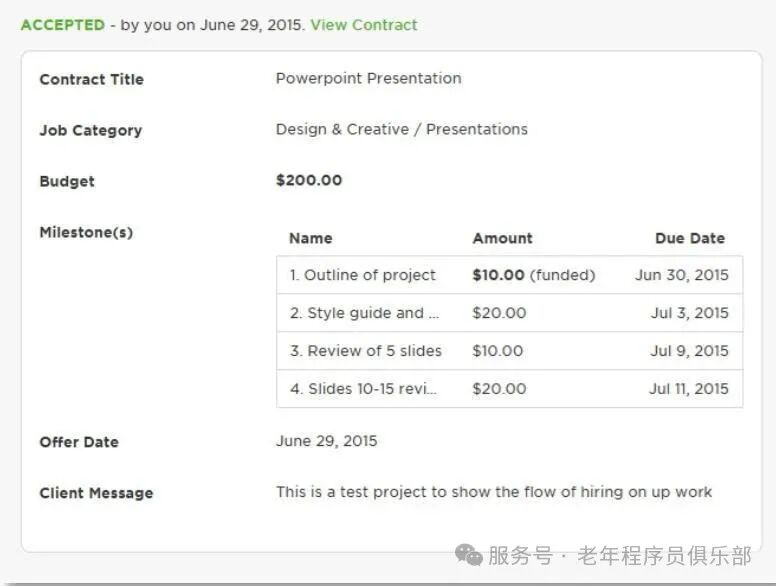This screenshot has width=776, height=586.
Task: Click the June 29, 2015 offer date
Action: click(326, 441)
